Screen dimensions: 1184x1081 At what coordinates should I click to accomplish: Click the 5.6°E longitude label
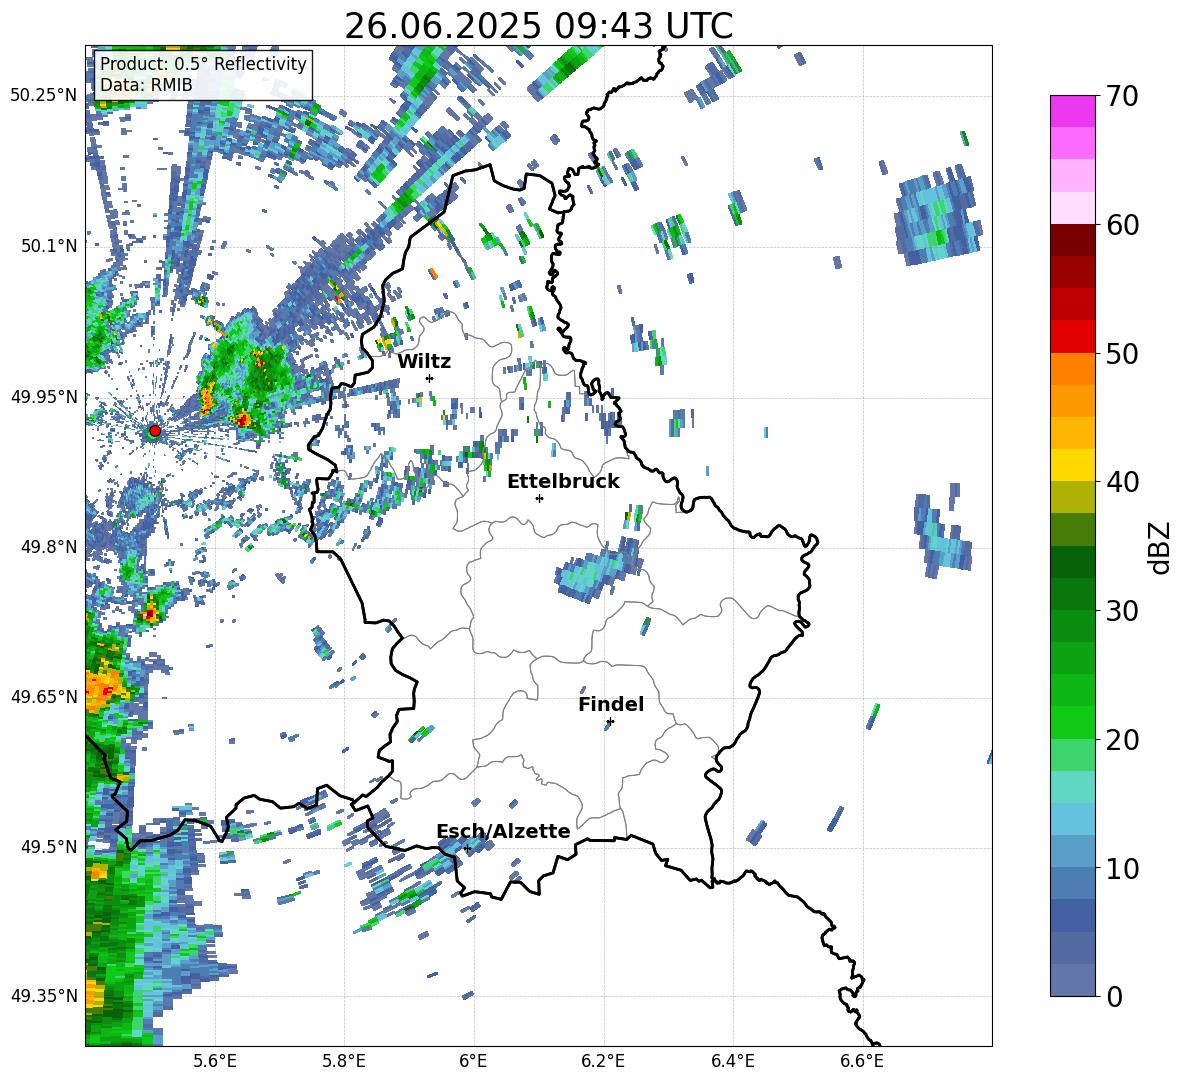(x=215, y=1061)
